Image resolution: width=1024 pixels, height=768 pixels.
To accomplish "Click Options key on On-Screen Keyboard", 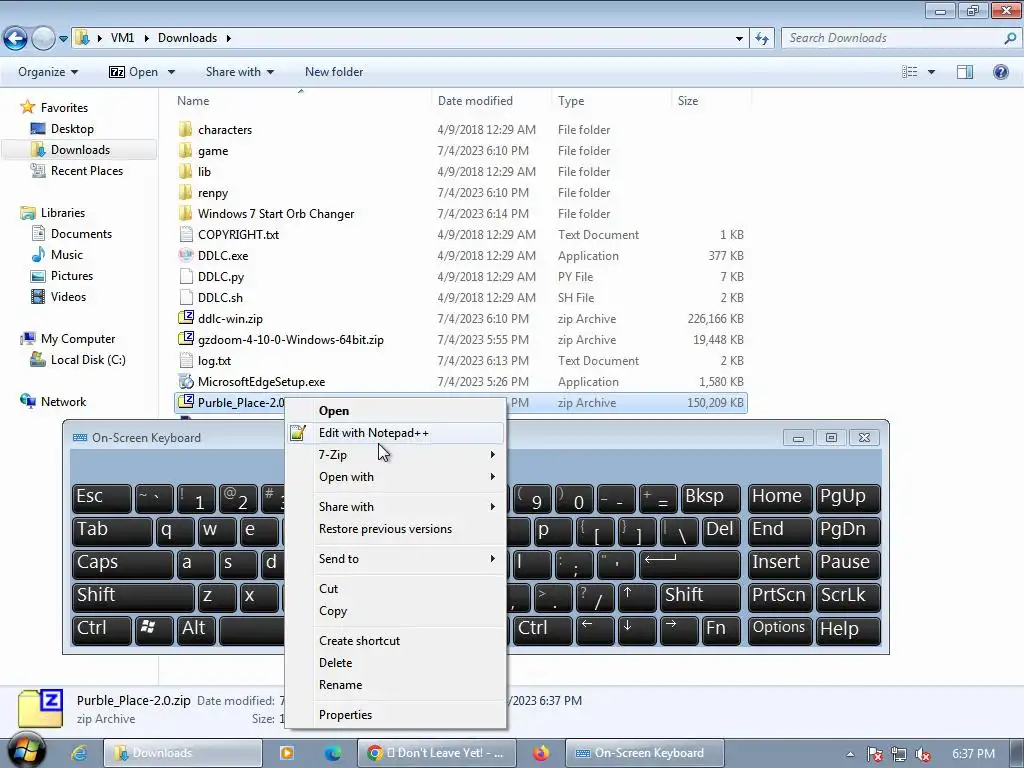I will (x=779, y=629).
